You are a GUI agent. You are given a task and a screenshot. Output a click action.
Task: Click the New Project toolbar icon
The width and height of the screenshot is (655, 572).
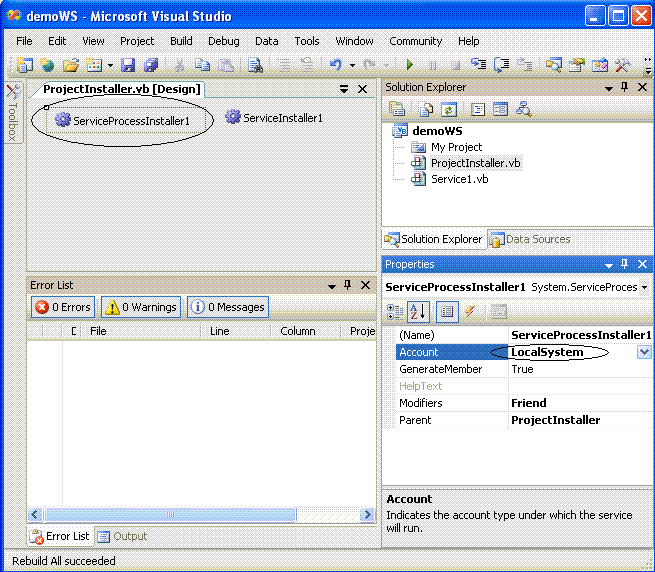tap(25, 65)
